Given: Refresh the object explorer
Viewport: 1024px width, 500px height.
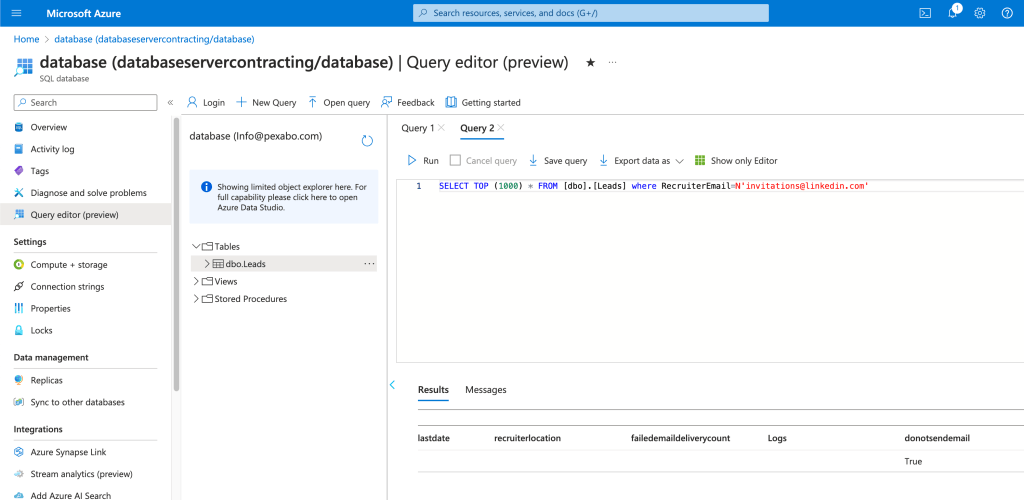Looking at the screenshot, I should click(x=367, y=140).
